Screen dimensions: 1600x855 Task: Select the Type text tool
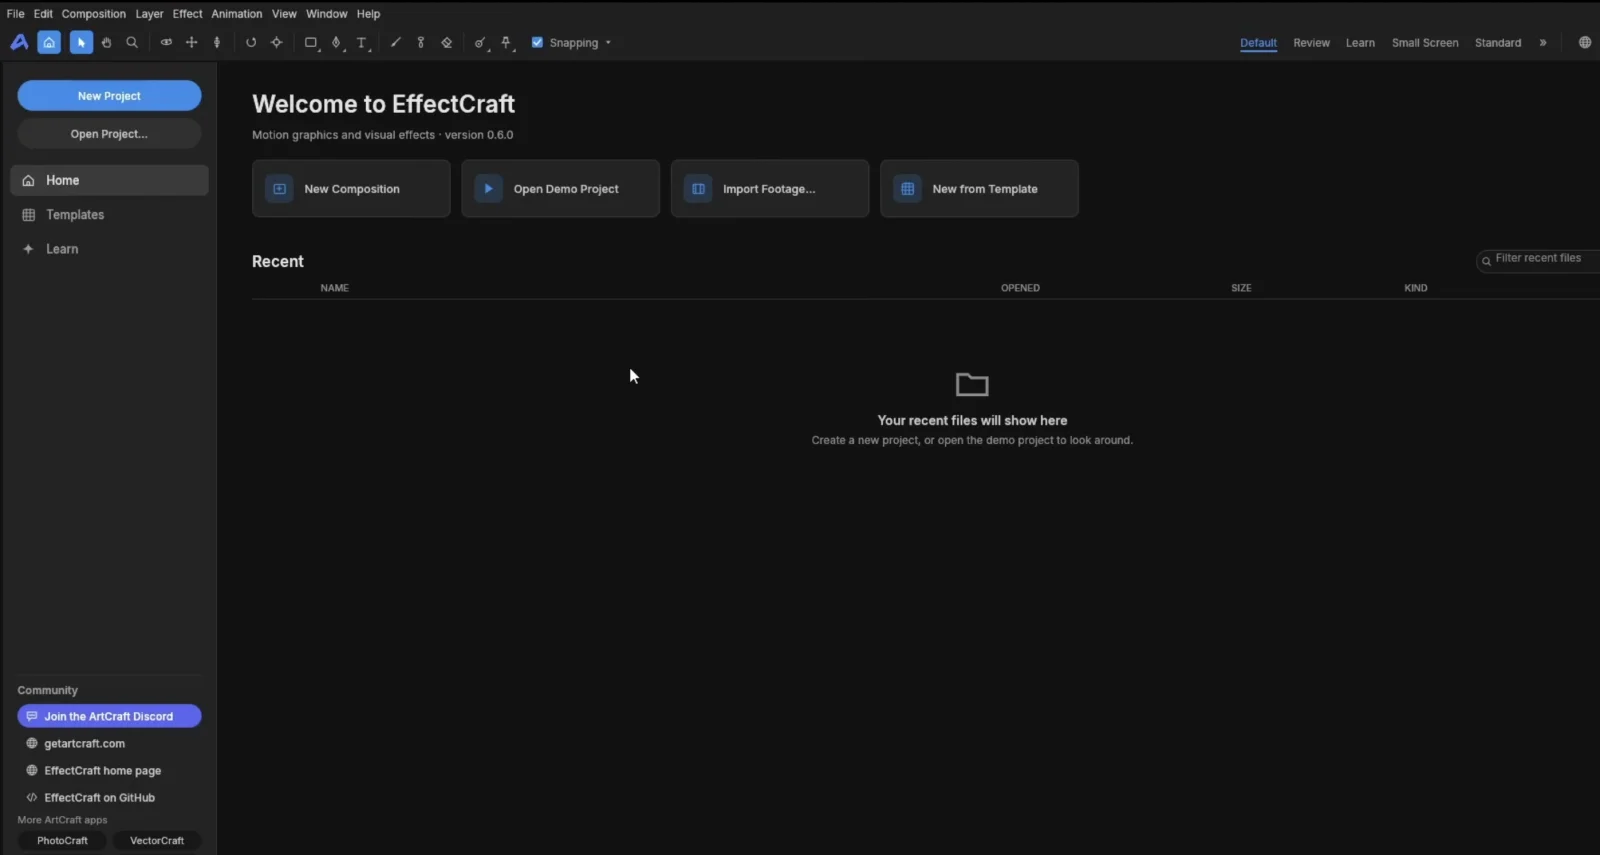click(362, 42)
